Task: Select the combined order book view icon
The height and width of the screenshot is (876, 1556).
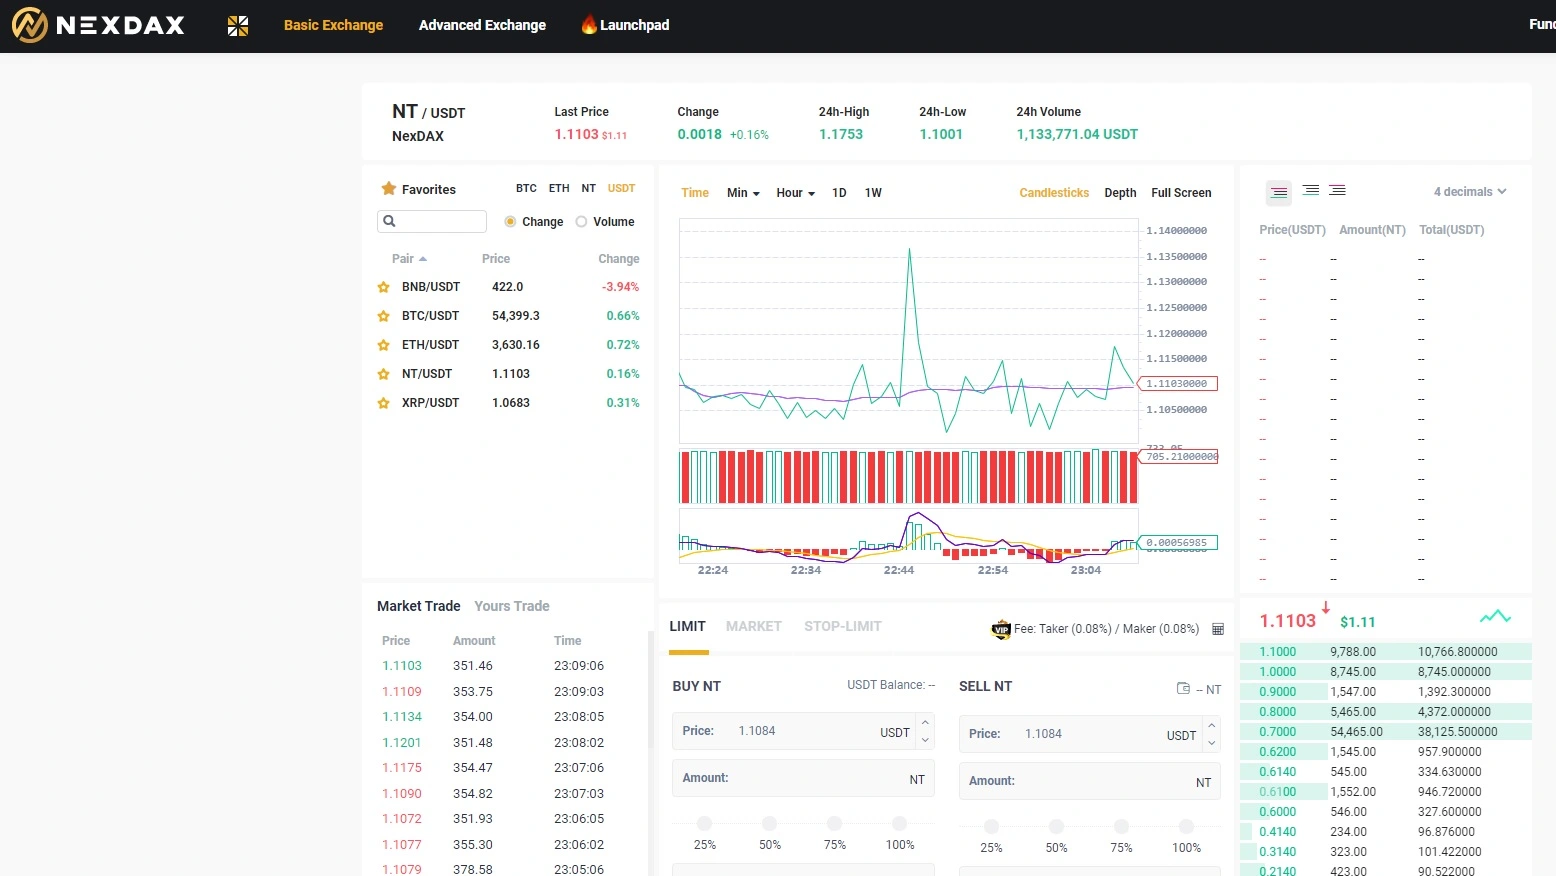Action: point(1279,192)
